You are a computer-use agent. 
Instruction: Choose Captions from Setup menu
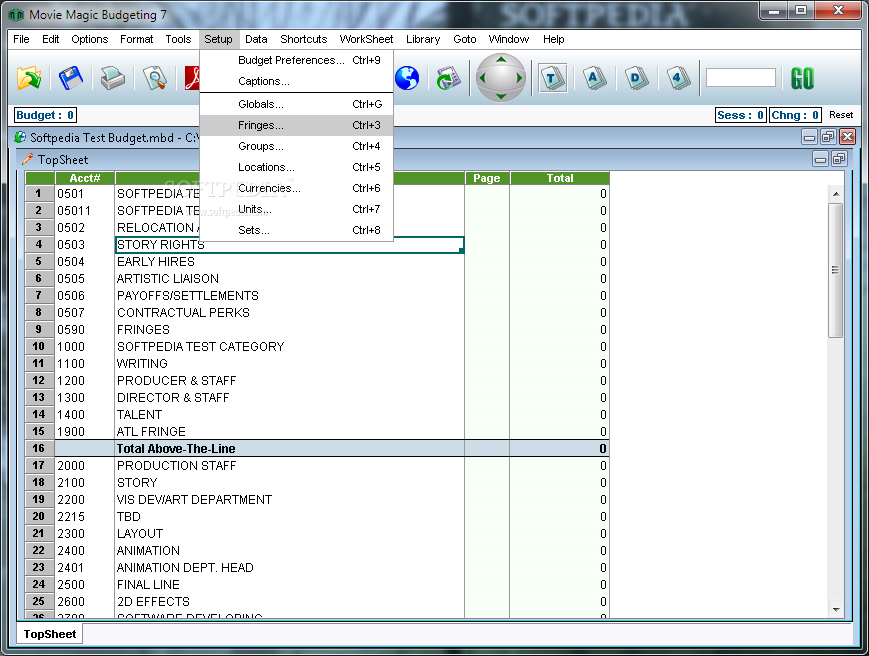point(297,81)
